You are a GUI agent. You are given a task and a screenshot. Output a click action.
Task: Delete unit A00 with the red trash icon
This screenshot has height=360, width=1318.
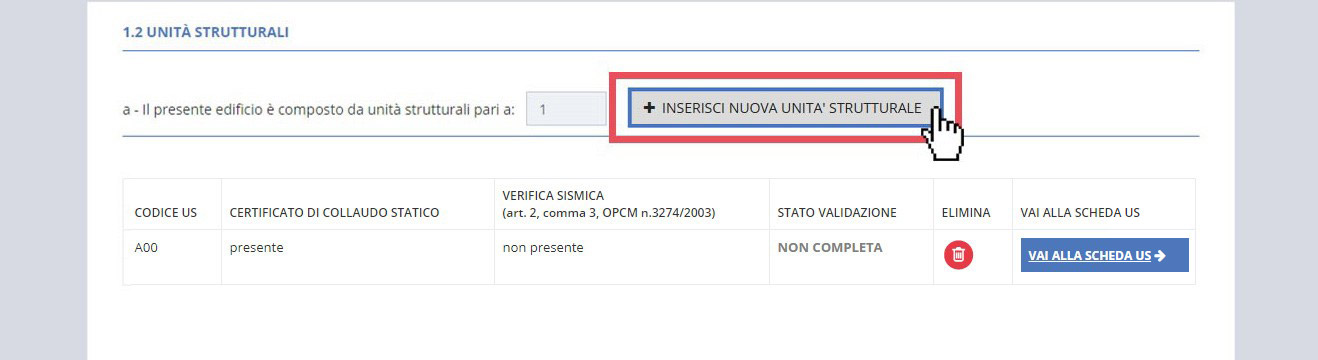click(x=958, y=255)
